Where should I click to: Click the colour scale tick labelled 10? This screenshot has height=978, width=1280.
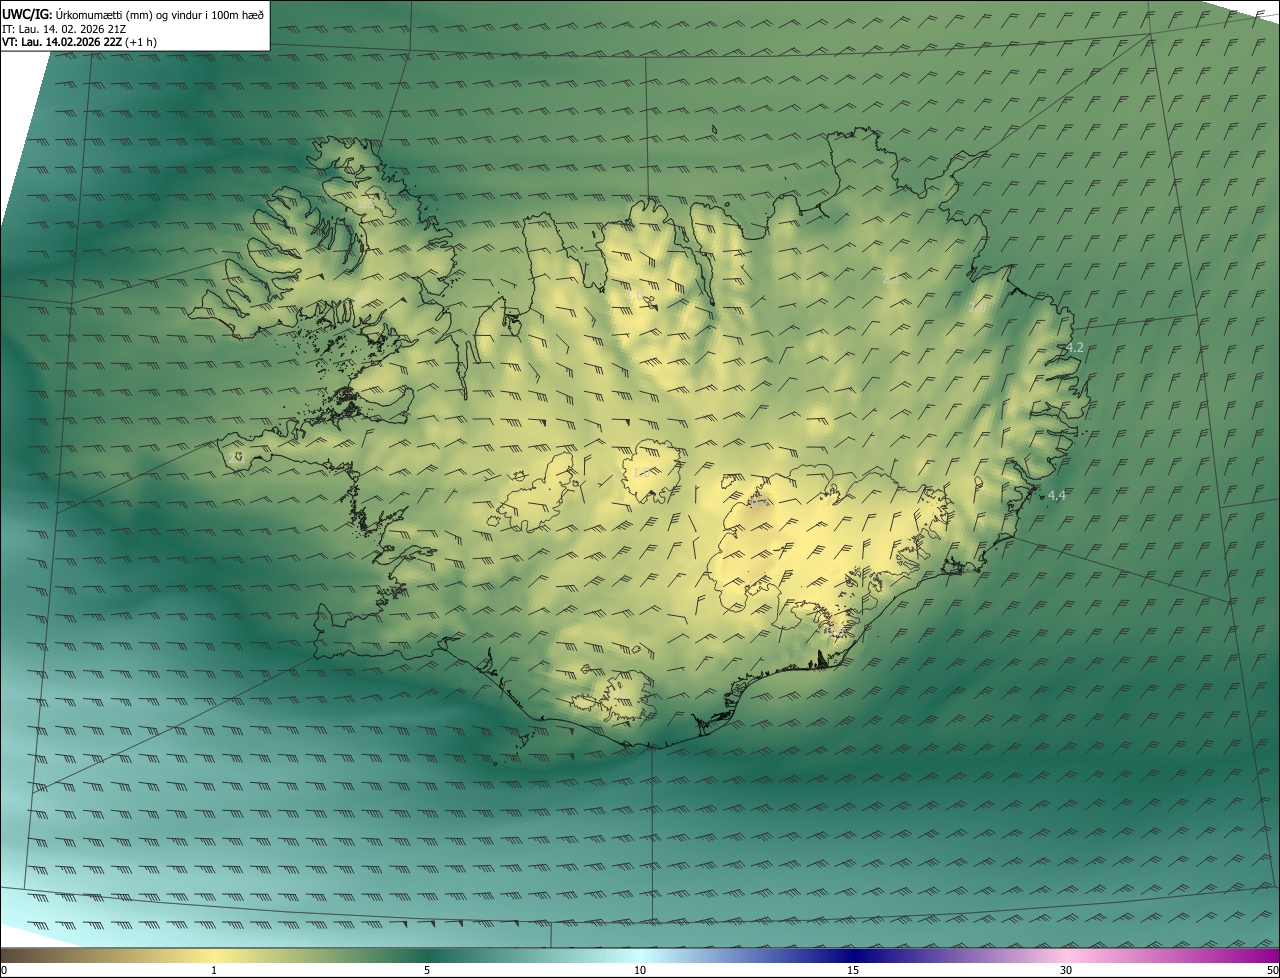(640, 970)
